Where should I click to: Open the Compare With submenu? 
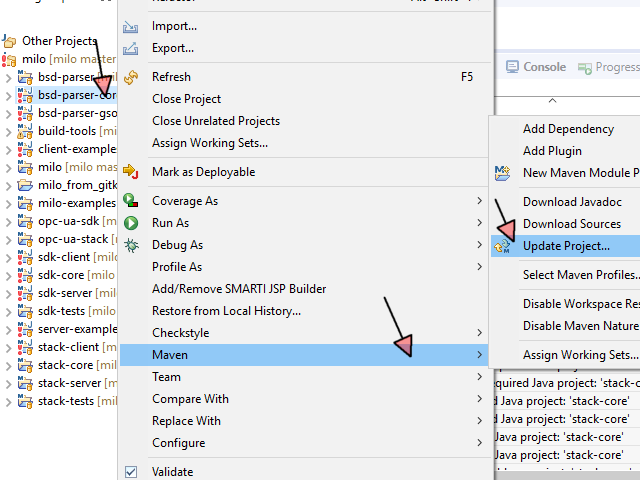(304, 399)
